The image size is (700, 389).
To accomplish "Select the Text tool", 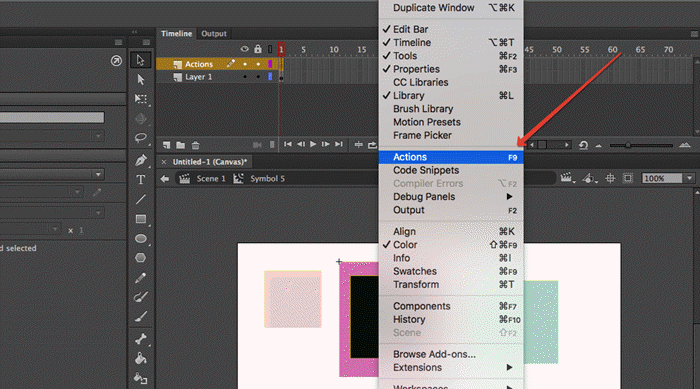I will (141, 180).
